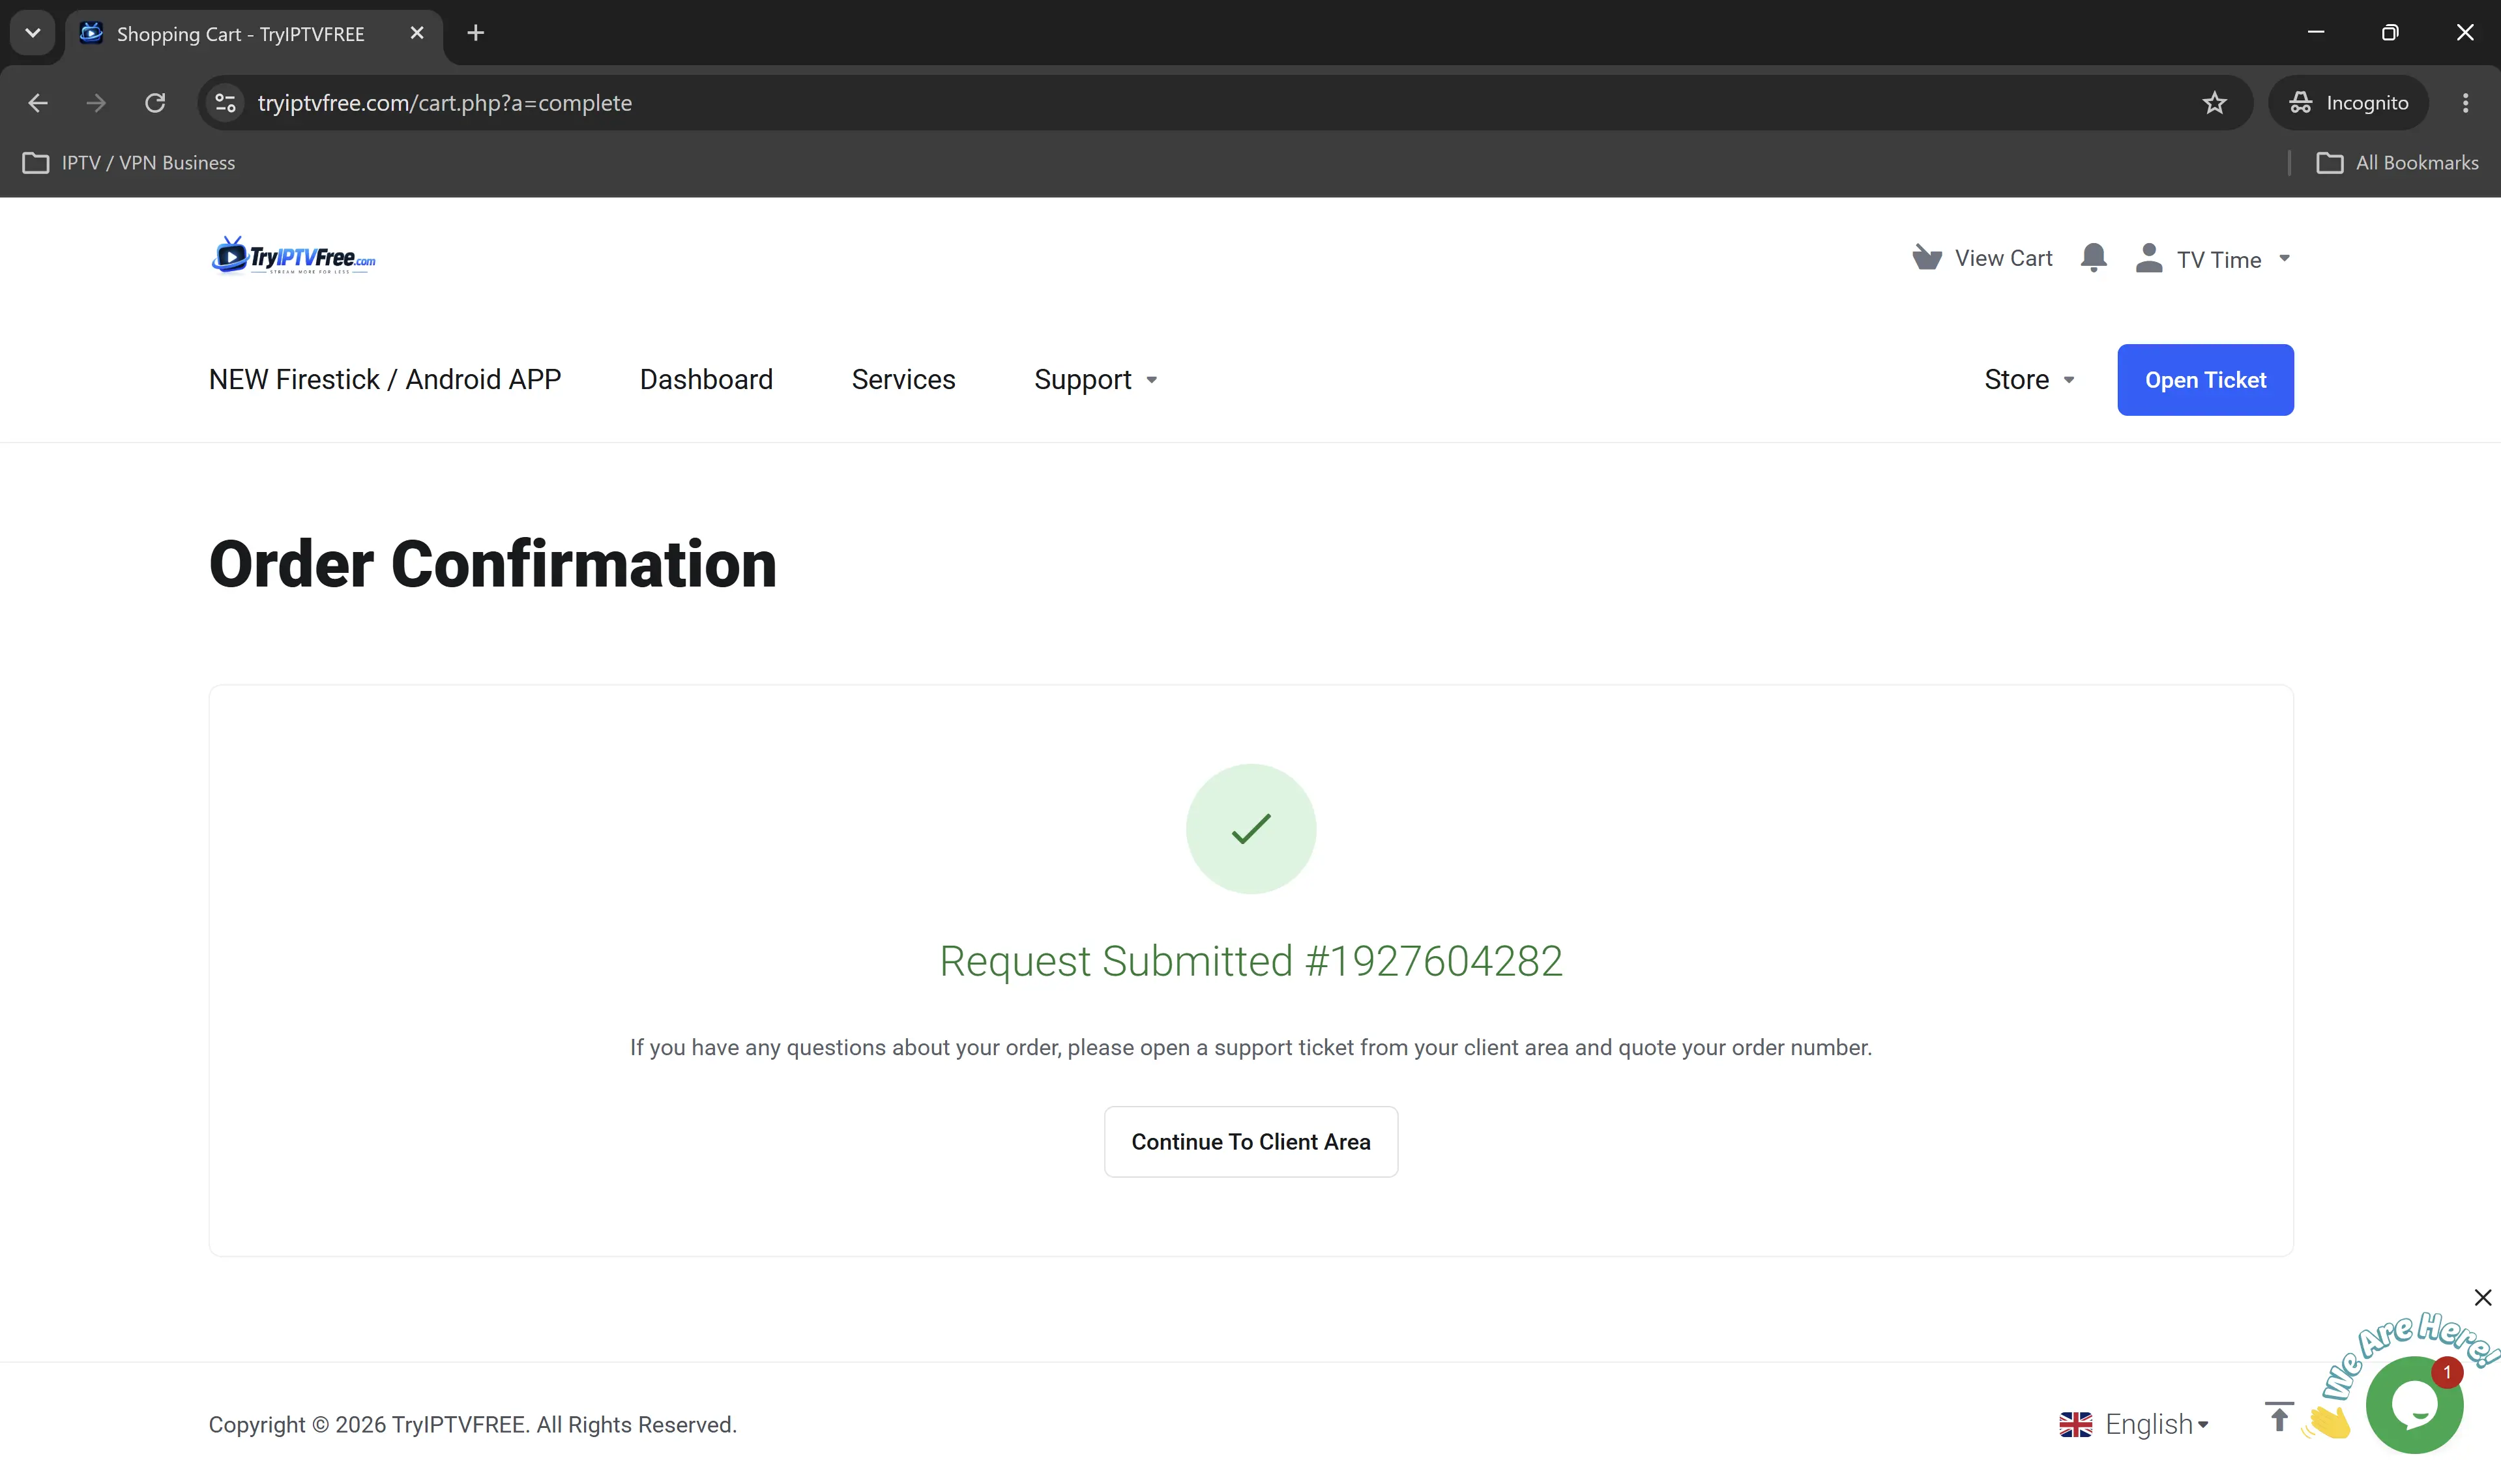Click the Incognito indicator
Image resolution: width=2501 pixels, height=1484 pixels.
coord(2348,103)
